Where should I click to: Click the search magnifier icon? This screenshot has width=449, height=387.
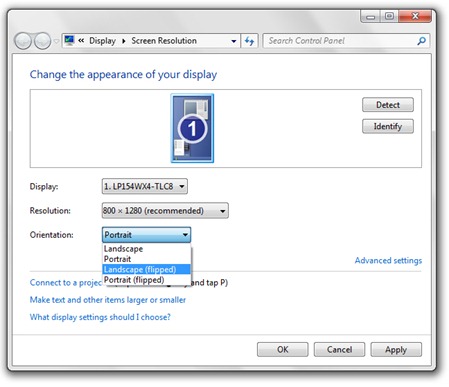click(421, 41)
